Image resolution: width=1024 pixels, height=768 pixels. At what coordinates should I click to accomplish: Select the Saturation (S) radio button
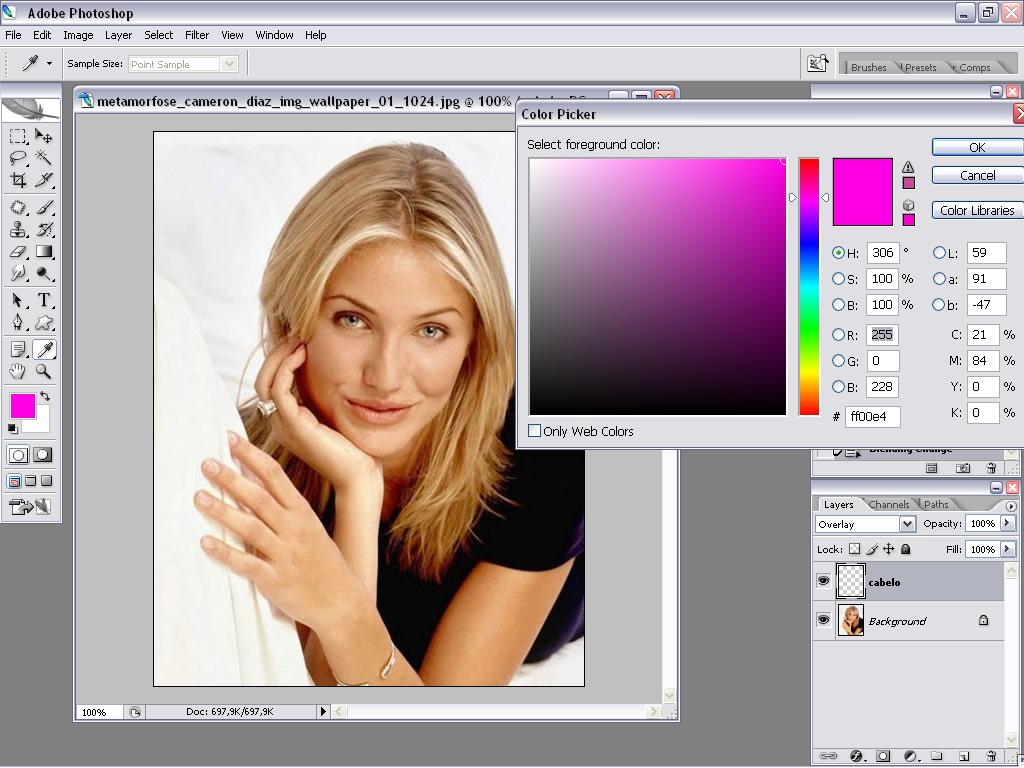[838, 279]
